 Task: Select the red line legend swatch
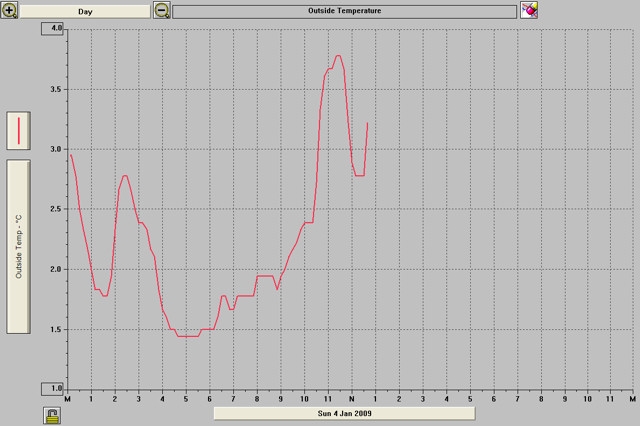(x=20, y=129)
